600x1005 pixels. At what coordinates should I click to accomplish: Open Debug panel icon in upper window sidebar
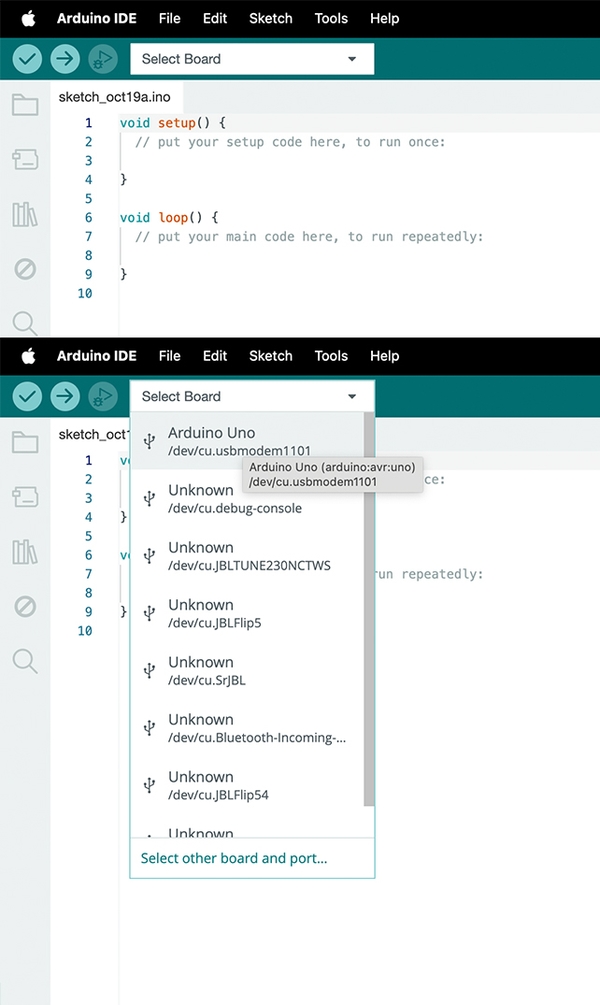25,269
